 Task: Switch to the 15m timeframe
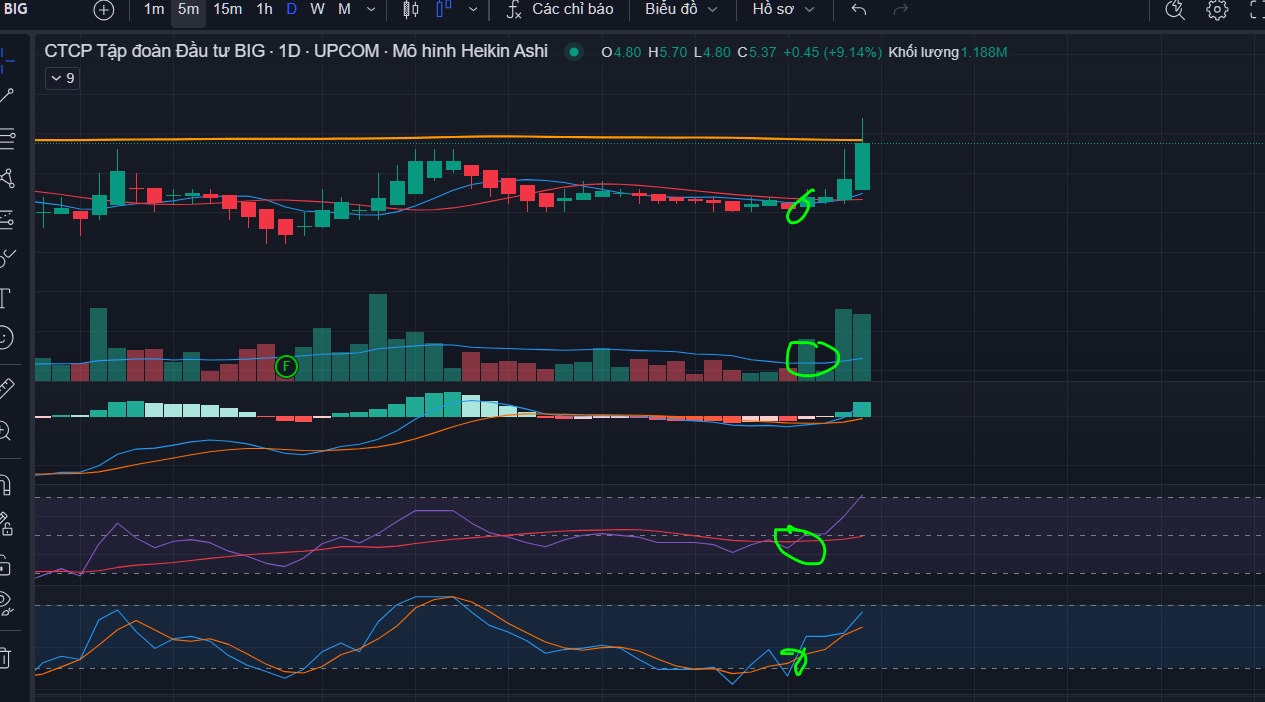coord(227,9)
